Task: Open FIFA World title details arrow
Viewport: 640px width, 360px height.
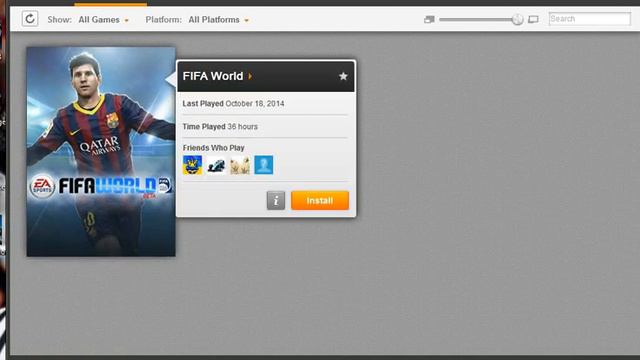Action: pyautogui.click(x=250, y=76)
